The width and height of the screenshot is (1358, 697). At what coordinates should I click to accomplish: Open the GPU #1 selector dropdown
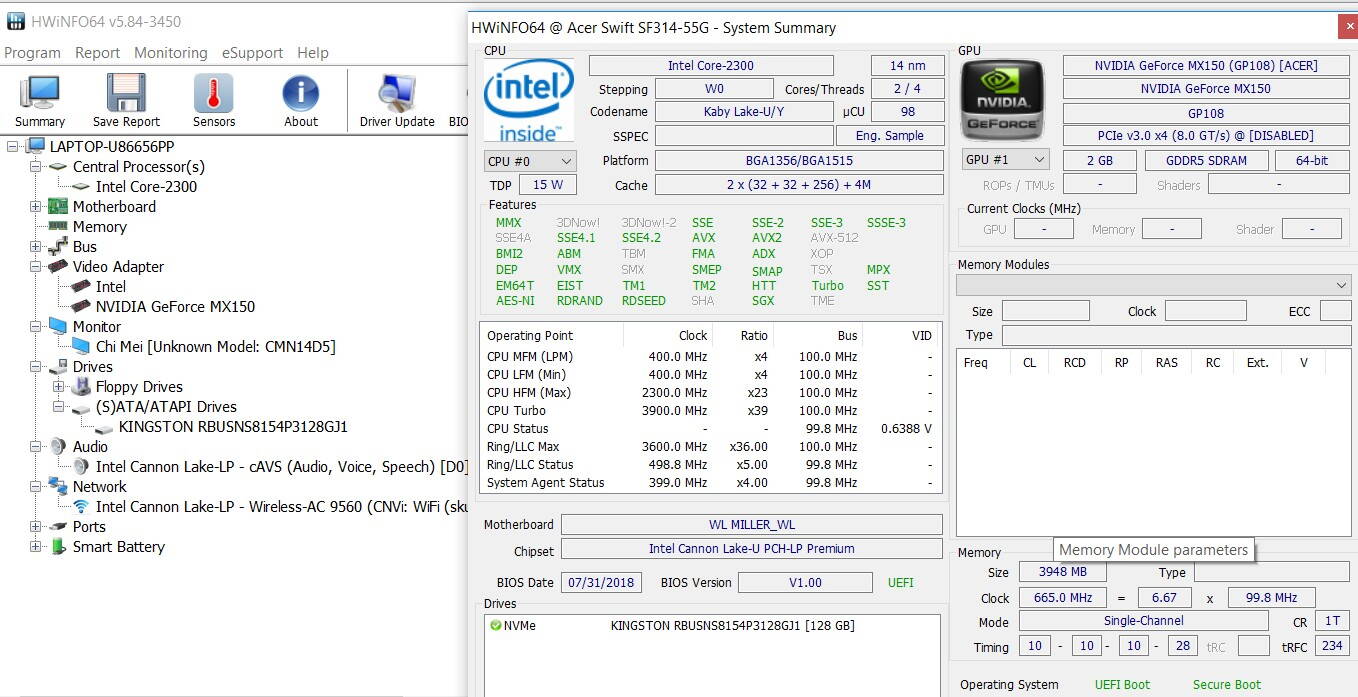(x=1005, y=160)
